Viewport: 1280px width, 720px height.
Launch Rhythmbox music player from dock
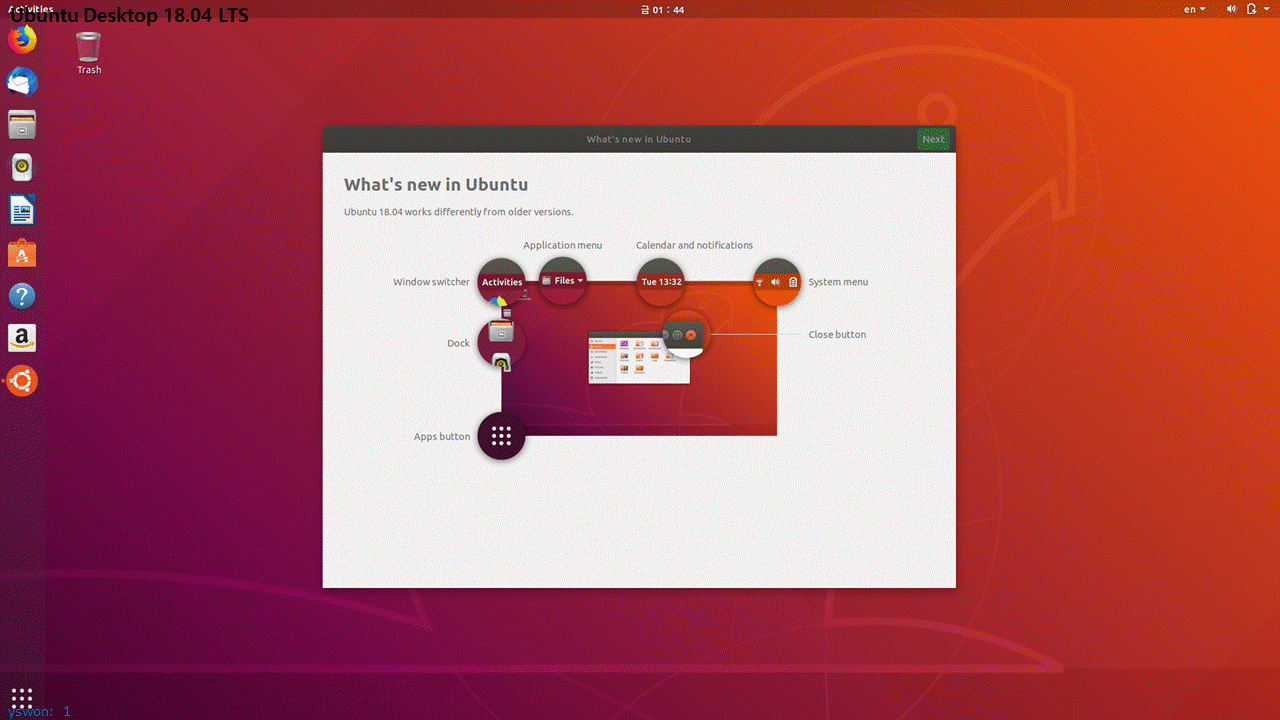pos(22,167)
